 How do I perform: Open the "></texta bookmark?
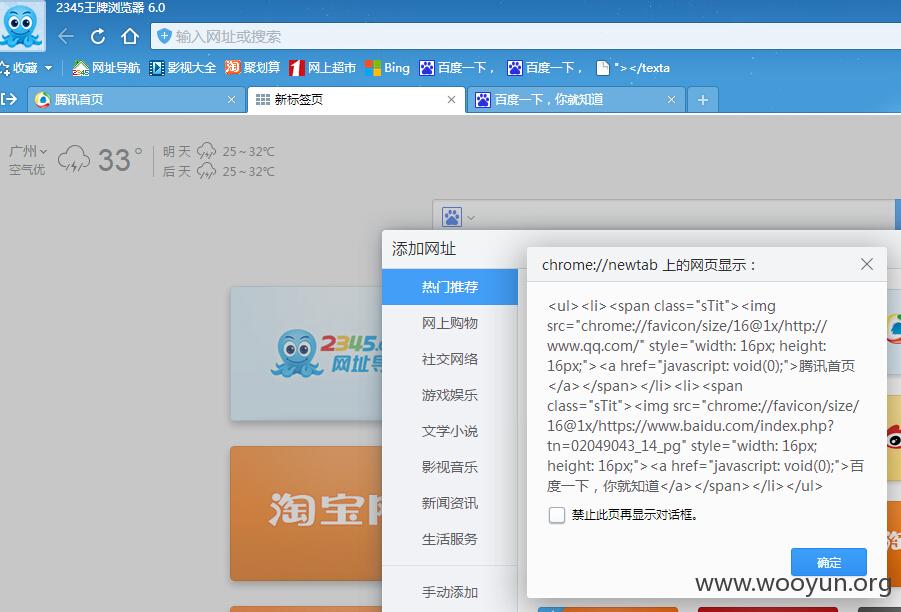click(x=633, y=68)
